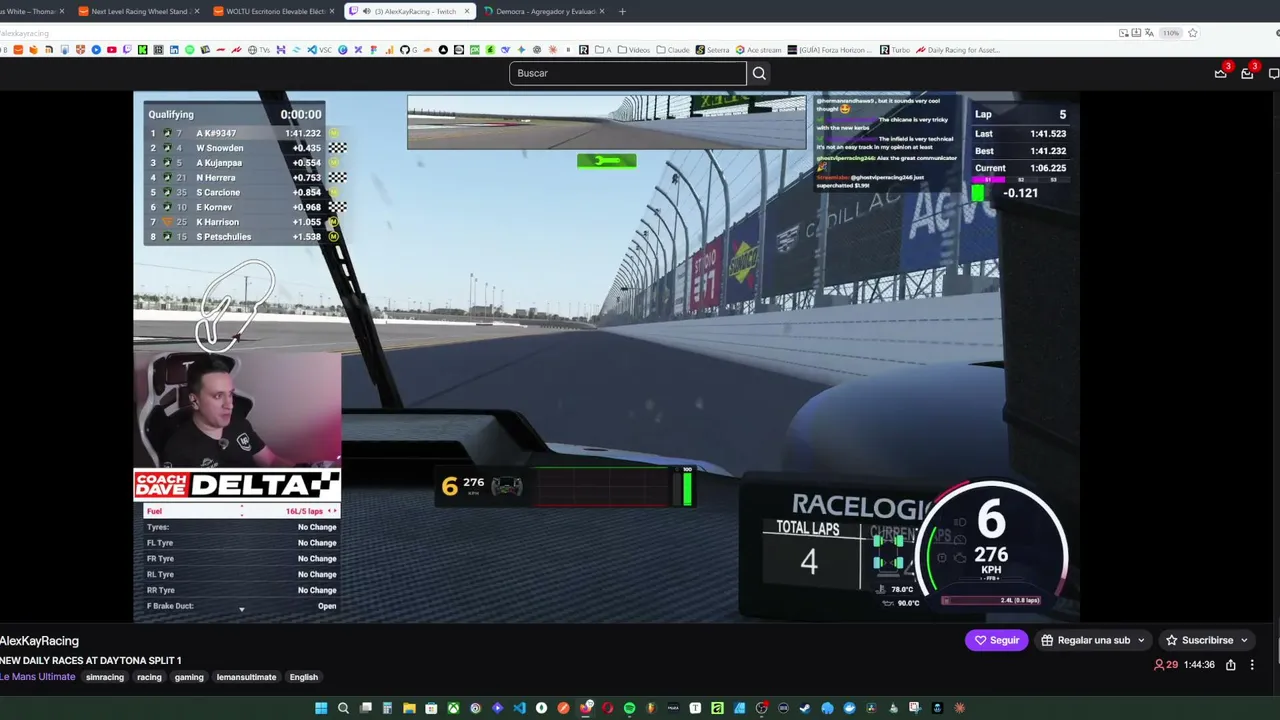This screenshot has width=1280, height=720.
Task: Open Task View on the taskbar
Action: point(365,708)
